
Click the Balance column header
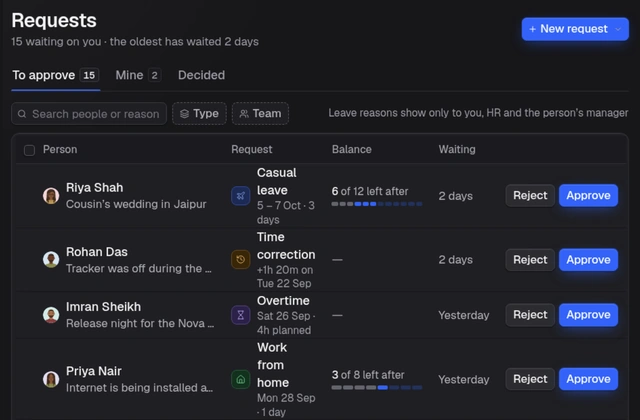351,150
